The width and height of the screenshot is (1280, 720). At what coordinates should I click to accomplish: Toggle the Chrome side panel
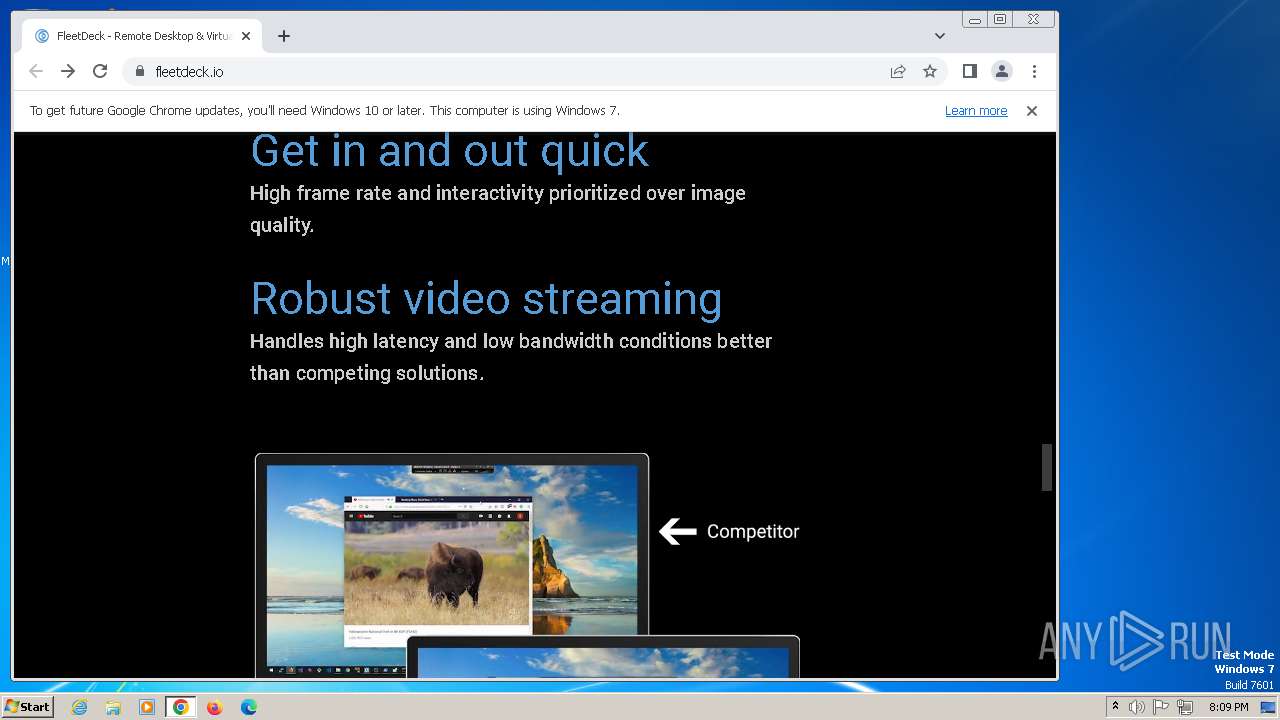(x=969, y=71)
